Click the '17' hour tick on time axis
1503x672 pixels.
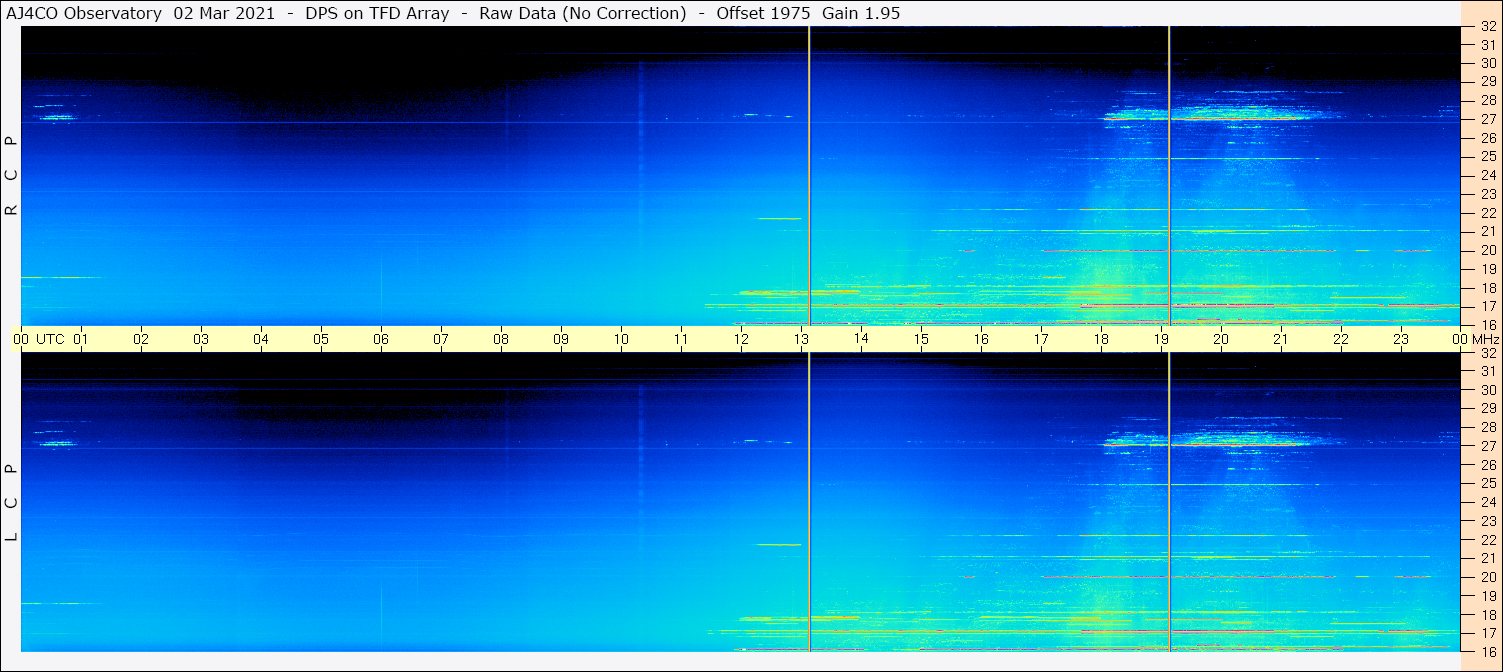[x=1041, y=339]
